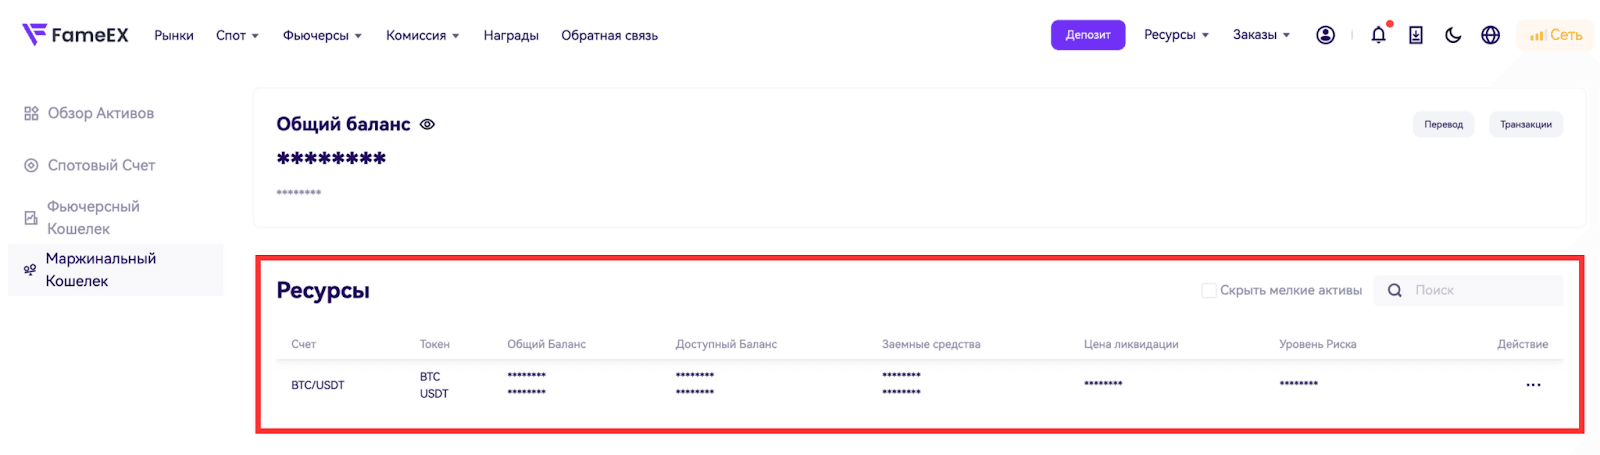Open the language globe icon
The width and height of the screenshot is (1600, 455).
click(1490, 35)
